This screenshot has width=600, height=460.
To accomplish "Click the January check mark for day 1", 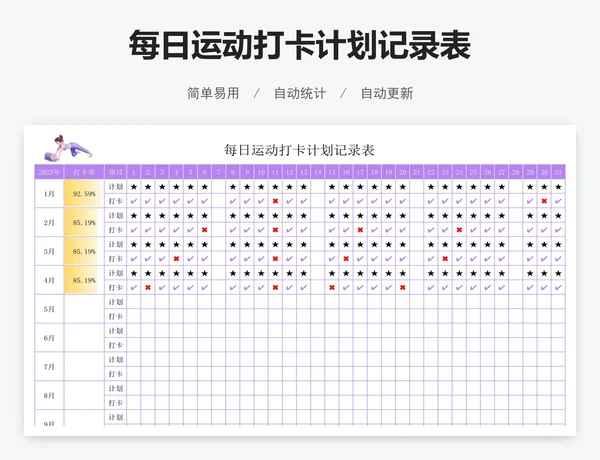I will click(x=134, y=201).
